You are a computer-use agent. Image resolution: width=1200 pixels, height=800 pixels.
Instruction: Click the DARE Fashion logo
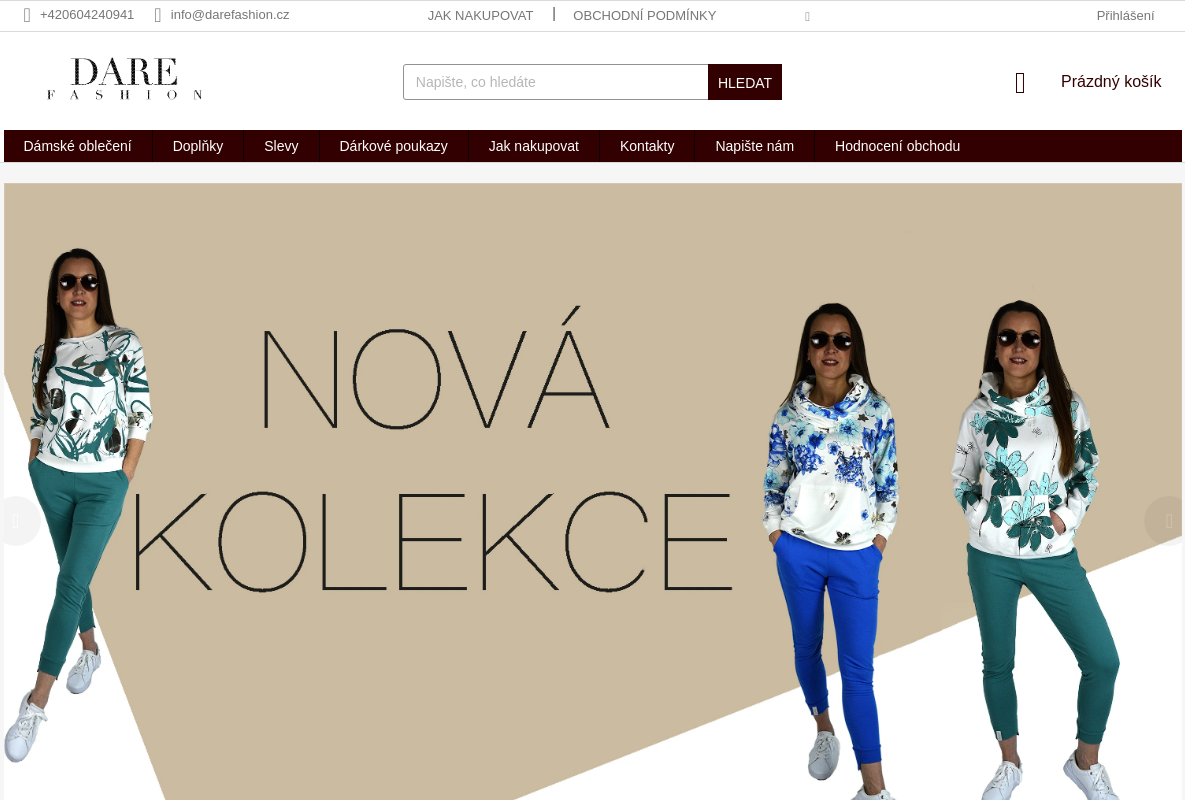(x=125, y=79)
